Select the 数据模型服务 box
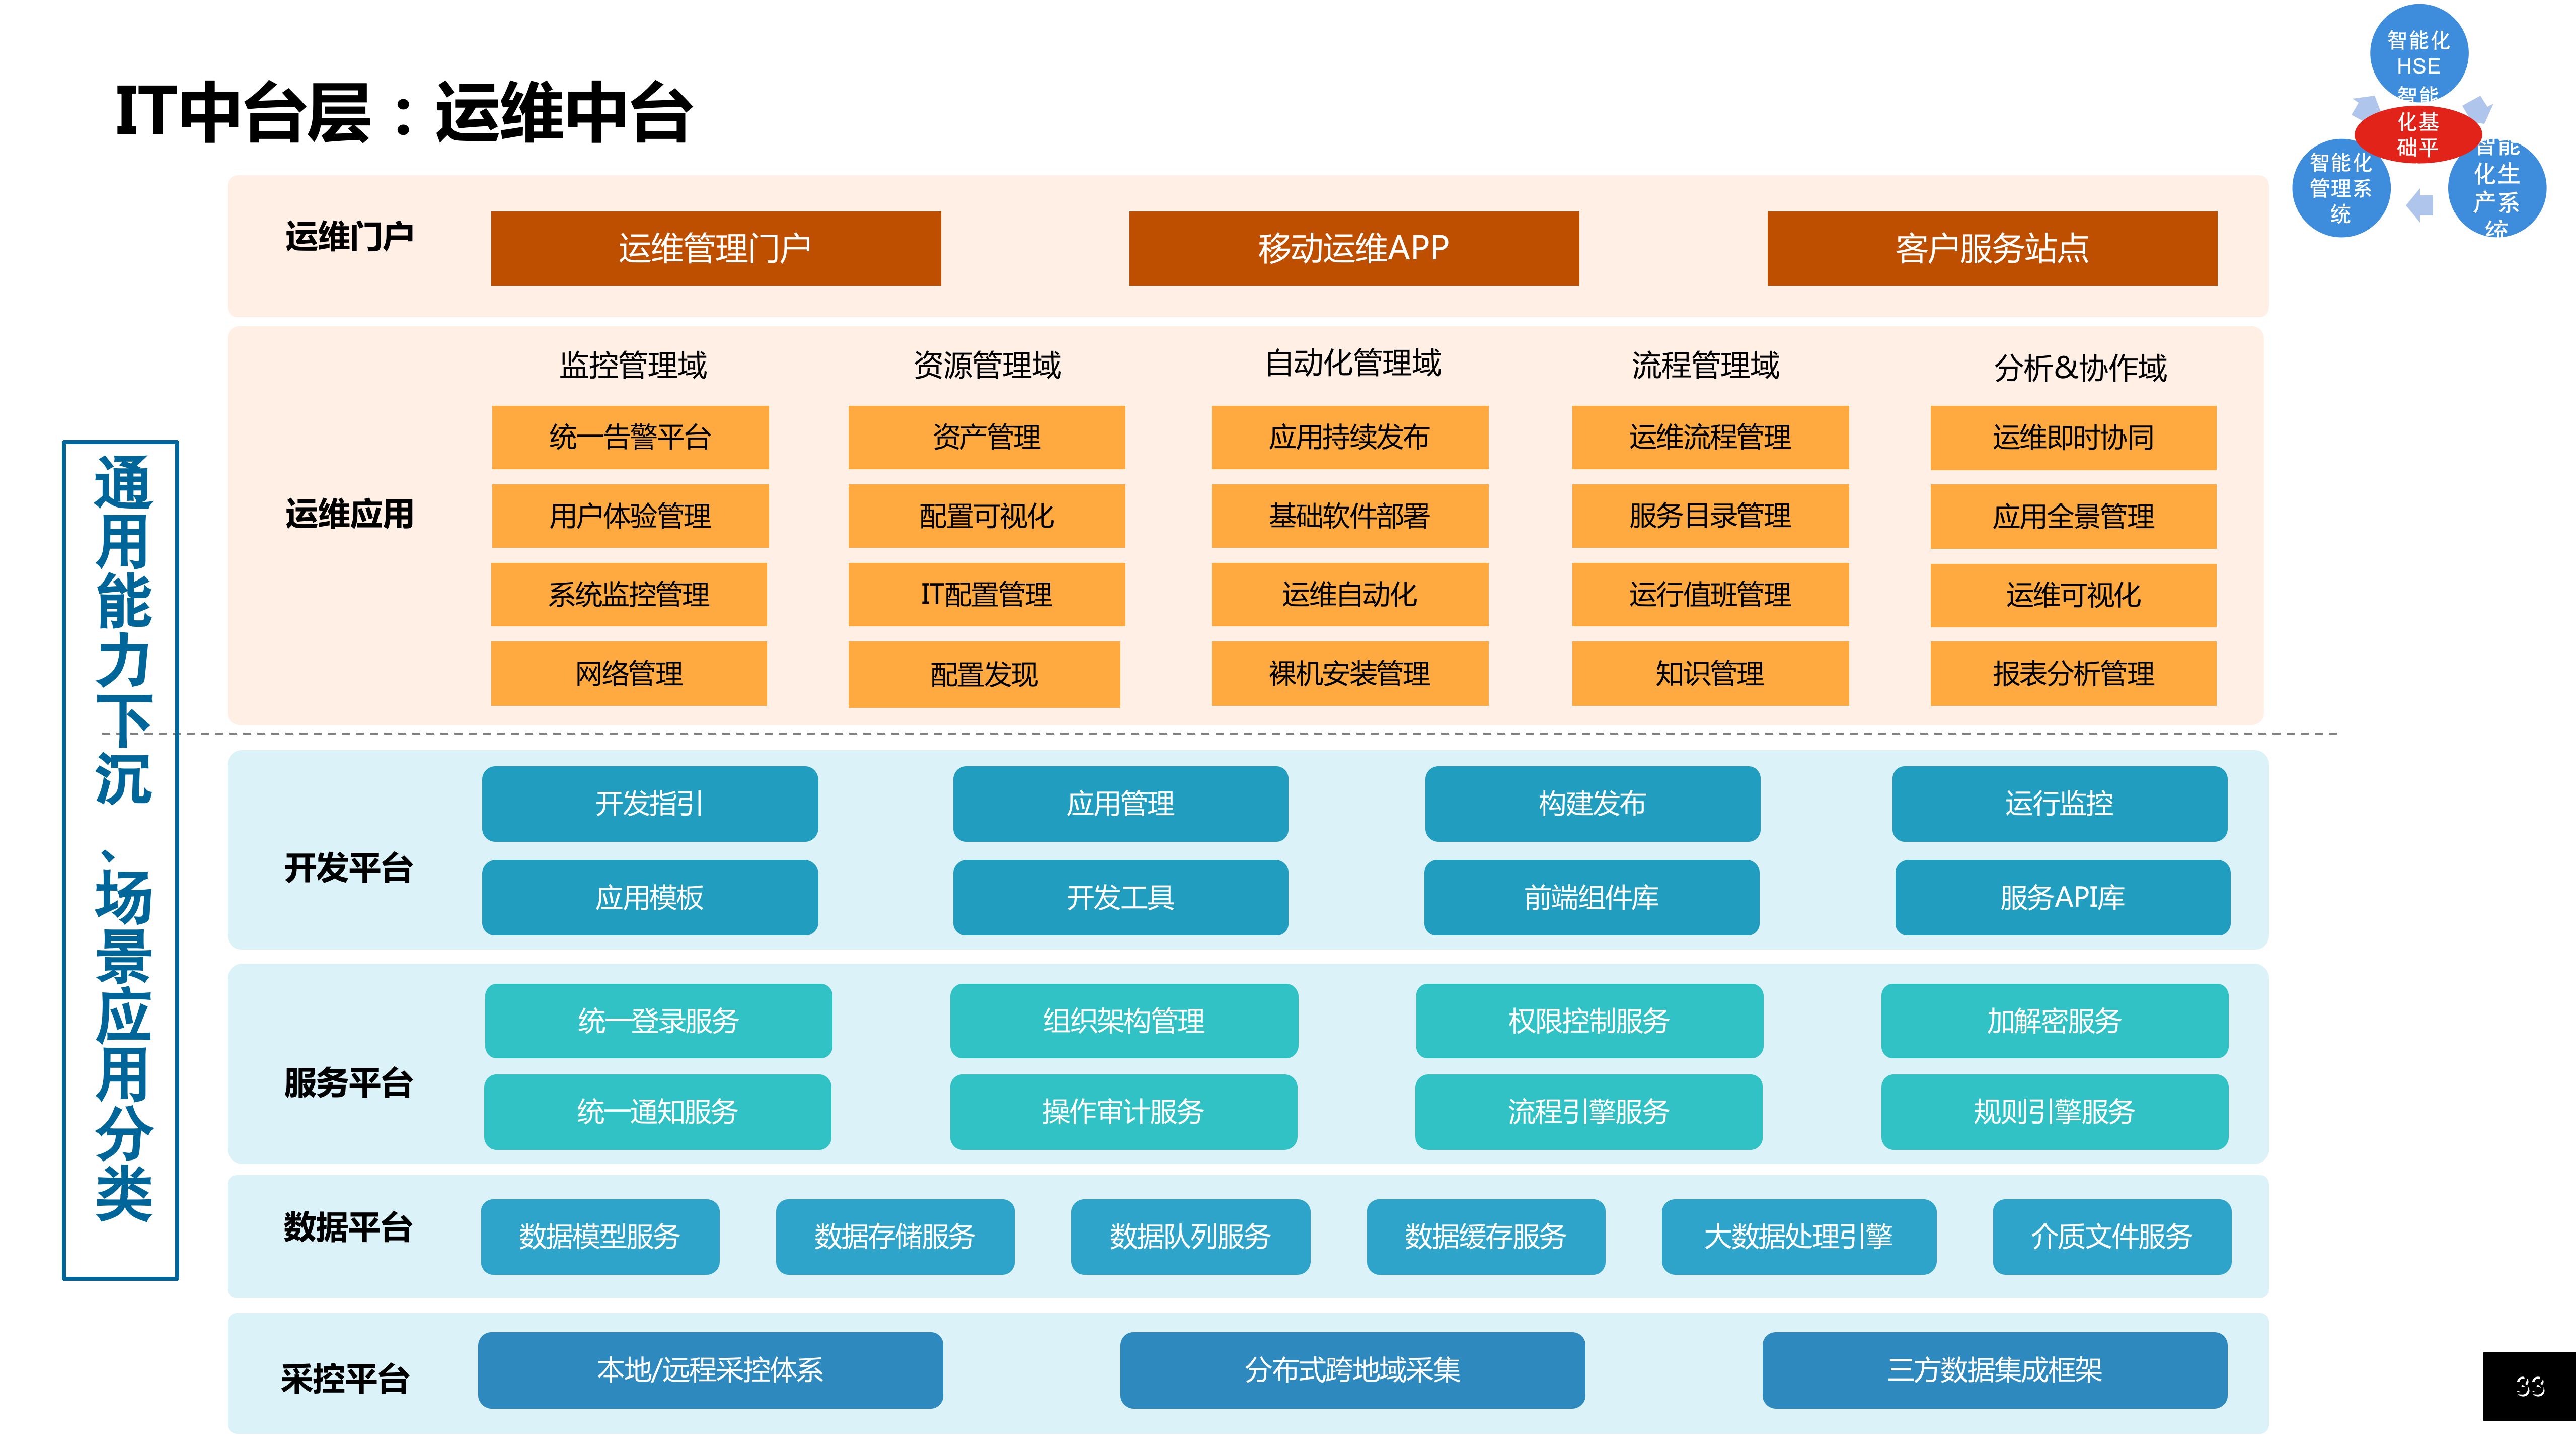The width and height of the screenshot is (2576, 1450). tap(600, 1237)
